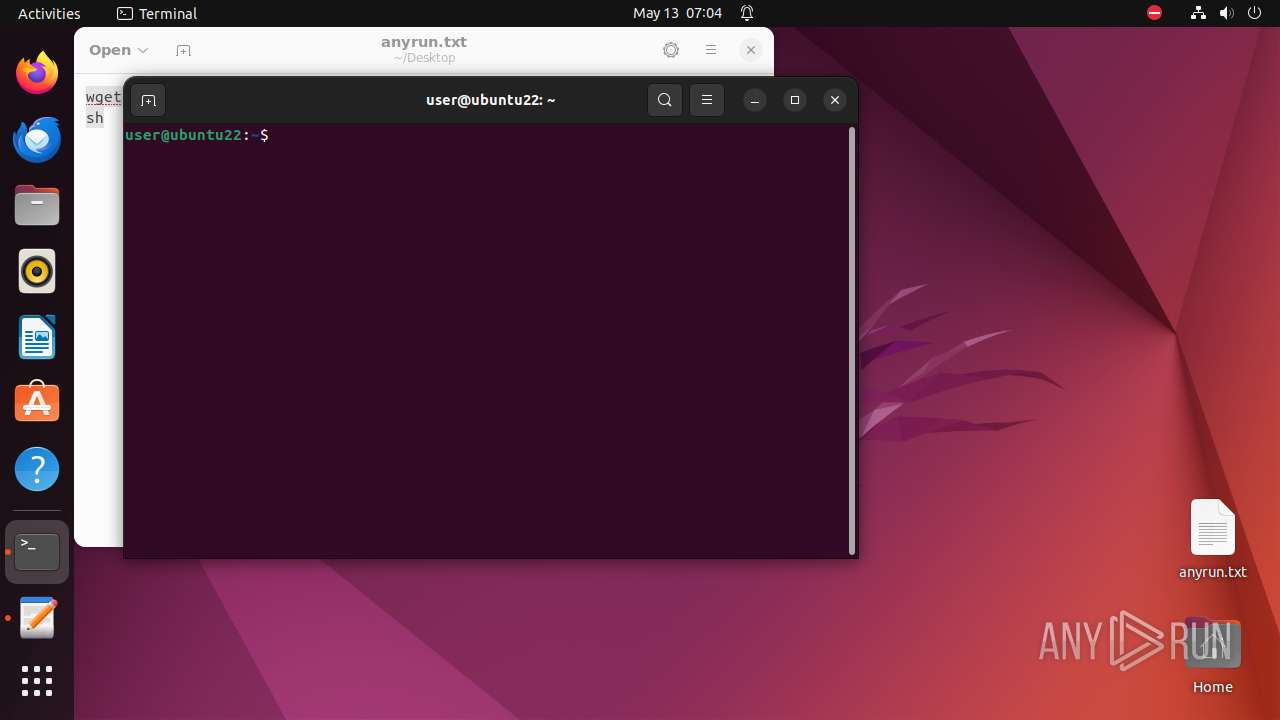Open the Terminal app menu in top bar
The height and width of the screenshot is (720, 1280).
[157, 13]
